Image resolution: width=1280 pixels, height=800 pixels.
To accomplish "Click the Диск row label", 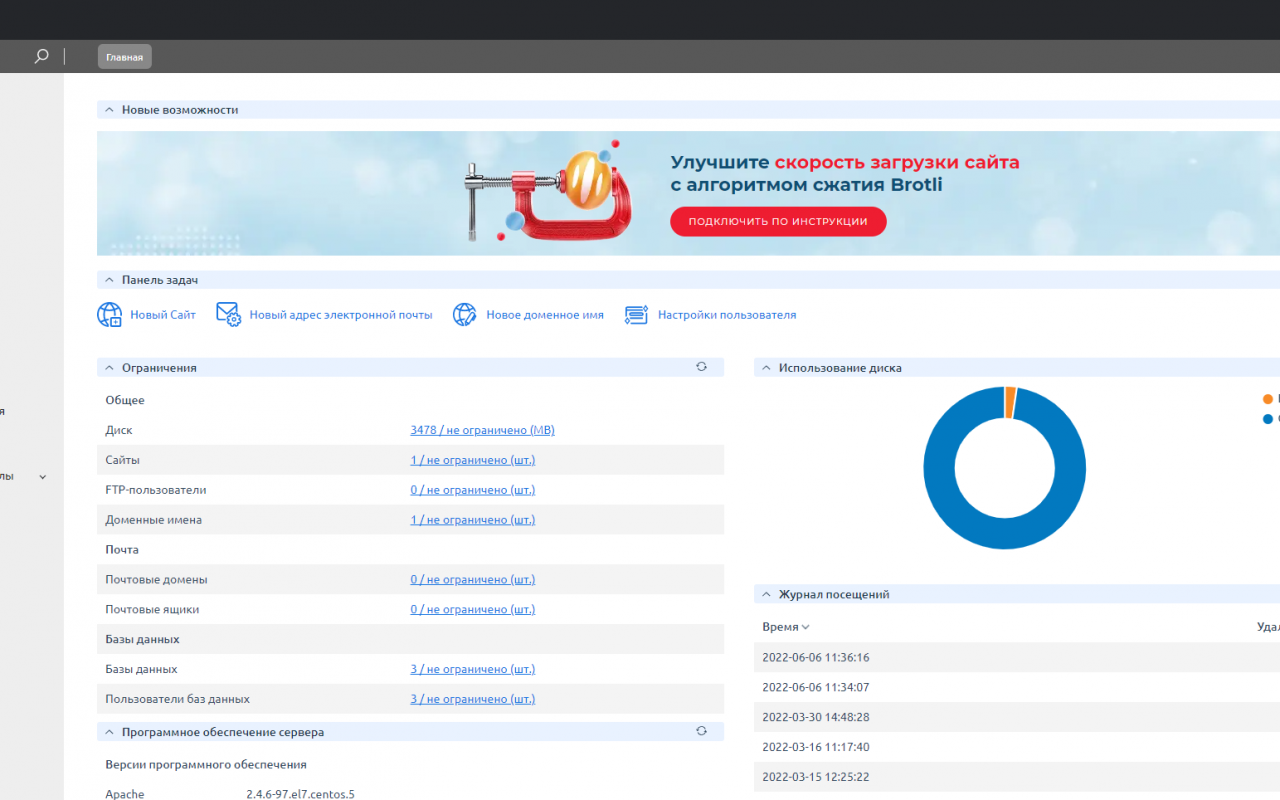I will 119,430.
